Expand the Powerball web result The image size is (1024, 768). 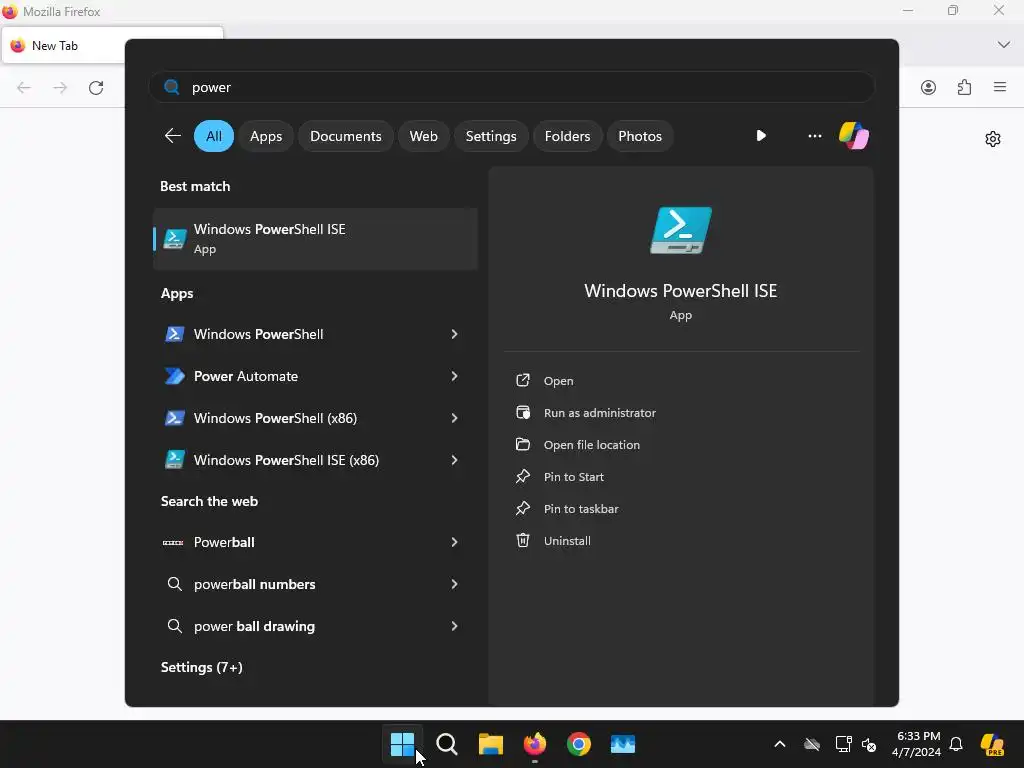[x=455, y=542]
